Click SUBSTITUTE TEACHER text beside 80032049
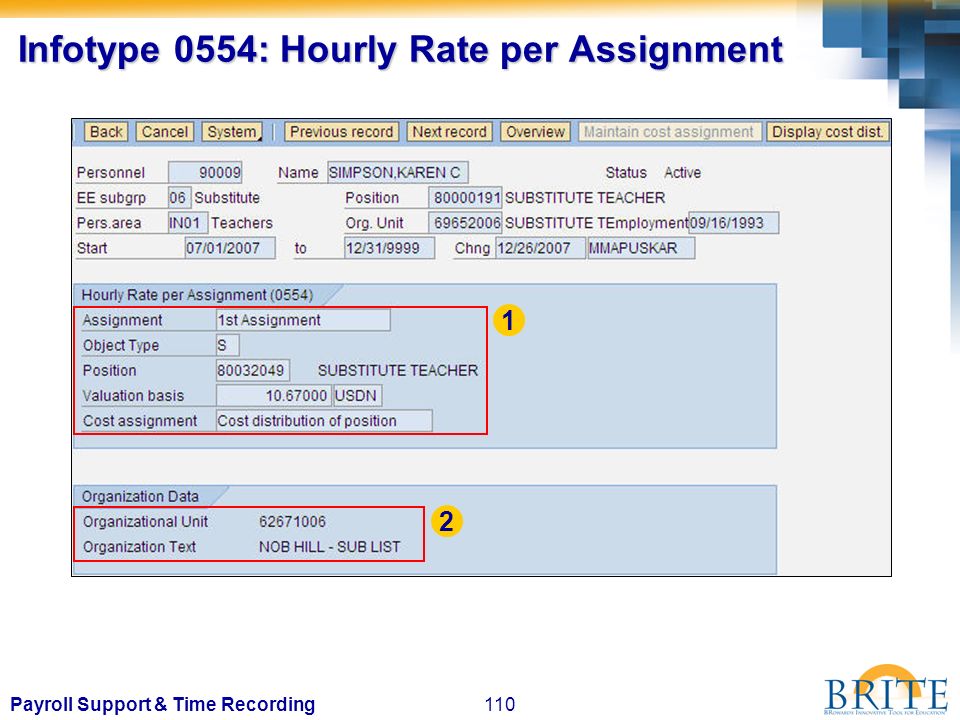This screenshot has height=720, width=960. click(398, 370)
